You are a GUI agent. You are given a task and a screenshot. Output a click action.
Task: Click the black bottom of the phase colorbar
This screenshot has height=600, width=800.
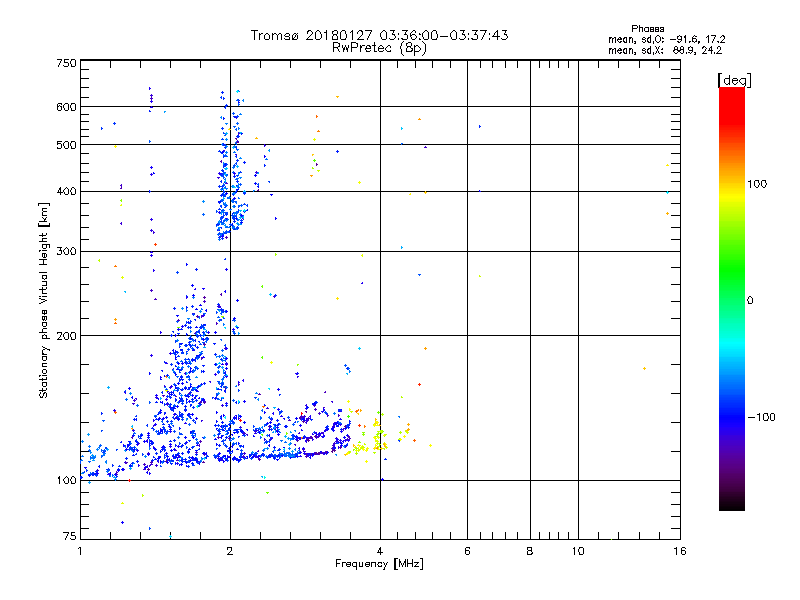click(732, 503)
